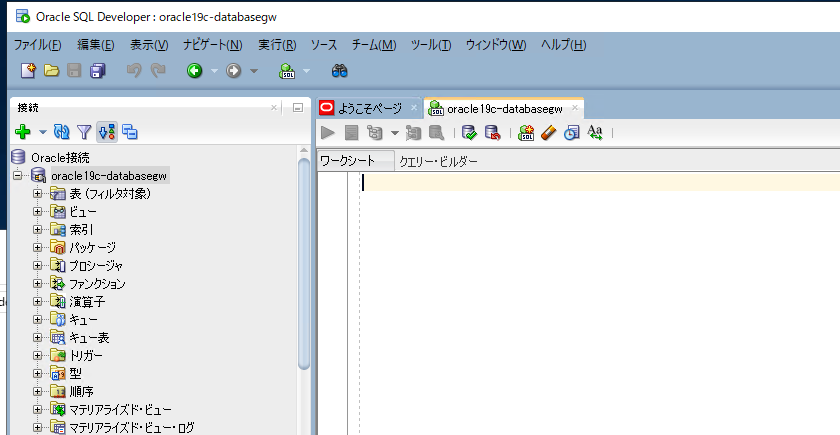This screenshot has height=435, width=840.
Task: Click the Open folder icon
Action: pos(51,70)
